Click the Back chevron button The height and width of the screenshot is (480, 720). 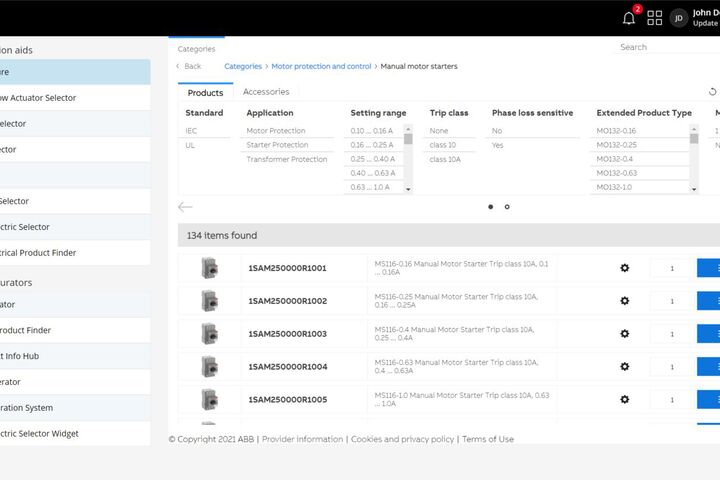tap(189, 66)
